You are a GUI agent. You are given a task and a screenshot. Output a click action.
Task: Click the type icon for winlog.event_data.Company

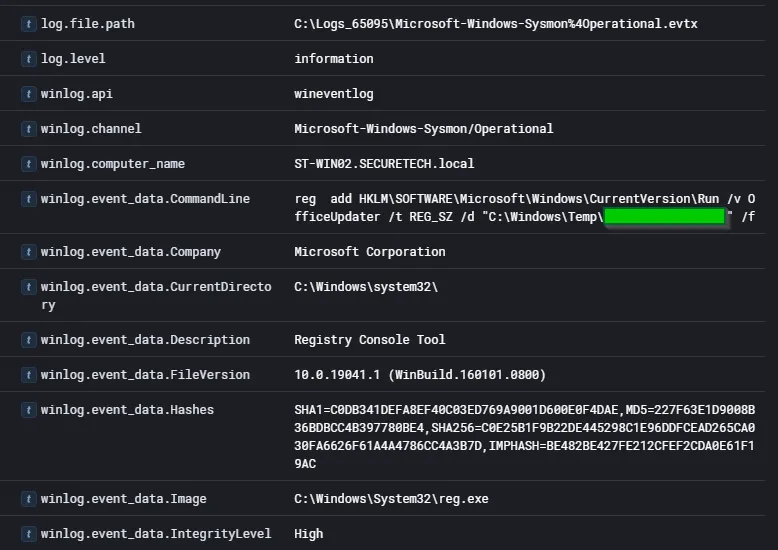(28, 252)
